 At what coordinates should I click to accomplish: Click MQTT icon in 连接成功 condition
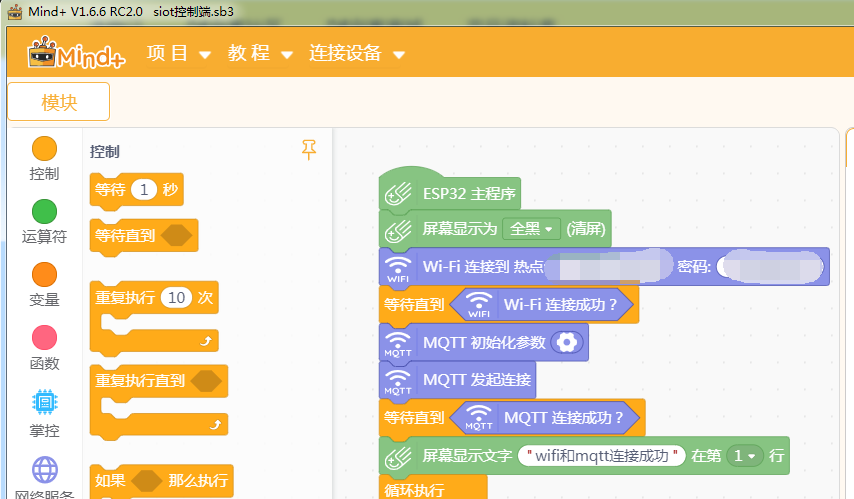tap(479, 418)
